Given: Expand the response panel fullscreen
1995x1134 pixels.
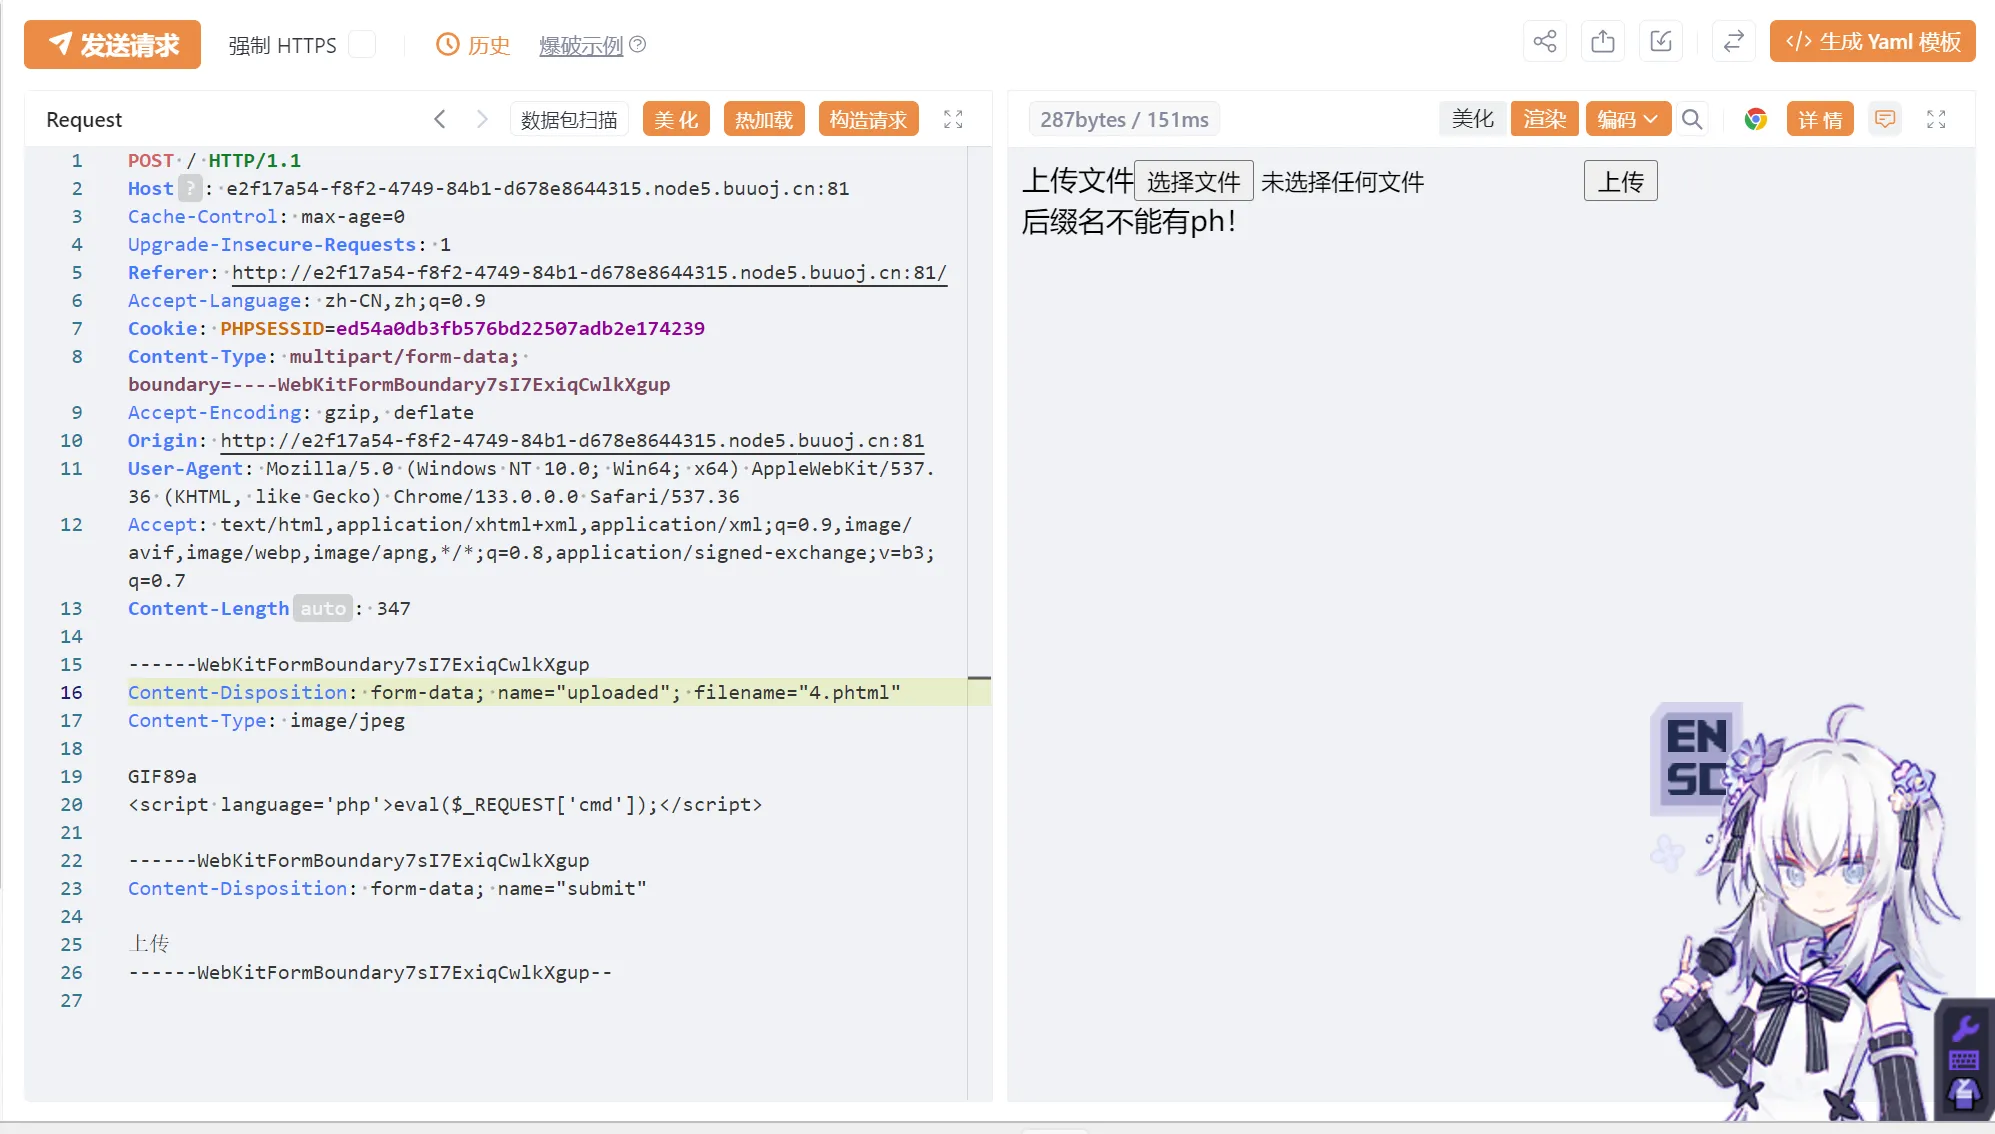Looking at the screenshot, I should point(1936,119).
